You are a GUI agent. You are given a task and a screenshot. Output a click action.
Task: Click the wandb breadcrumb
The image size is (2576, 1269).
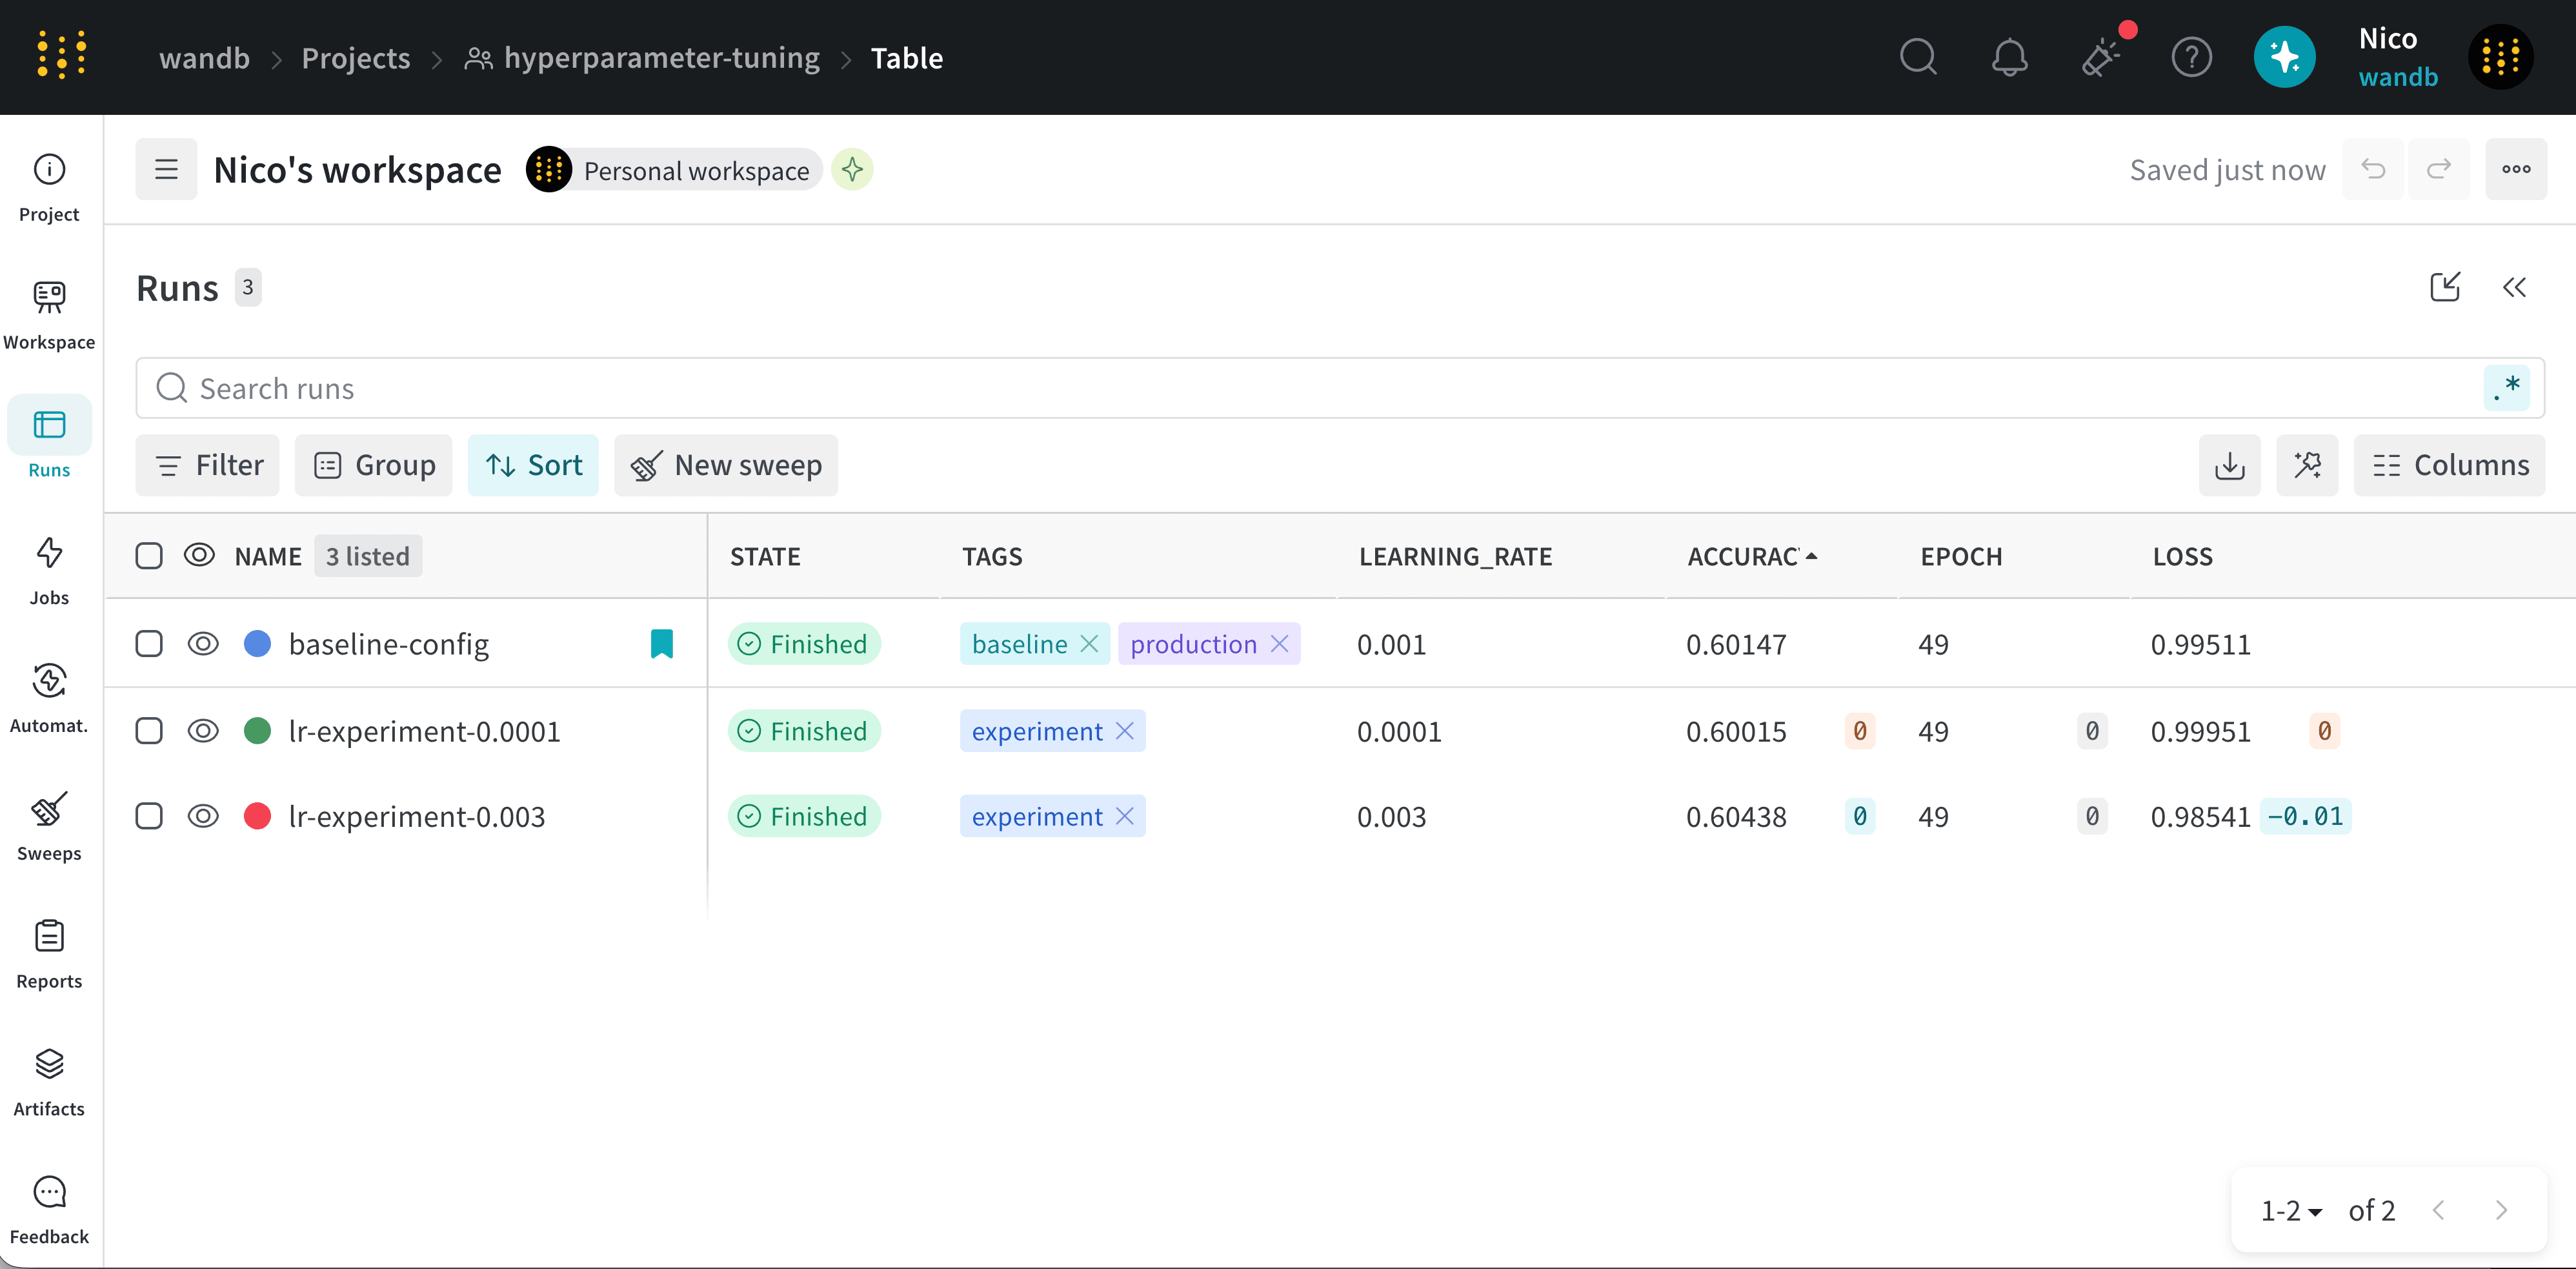(x=204, y=58)
